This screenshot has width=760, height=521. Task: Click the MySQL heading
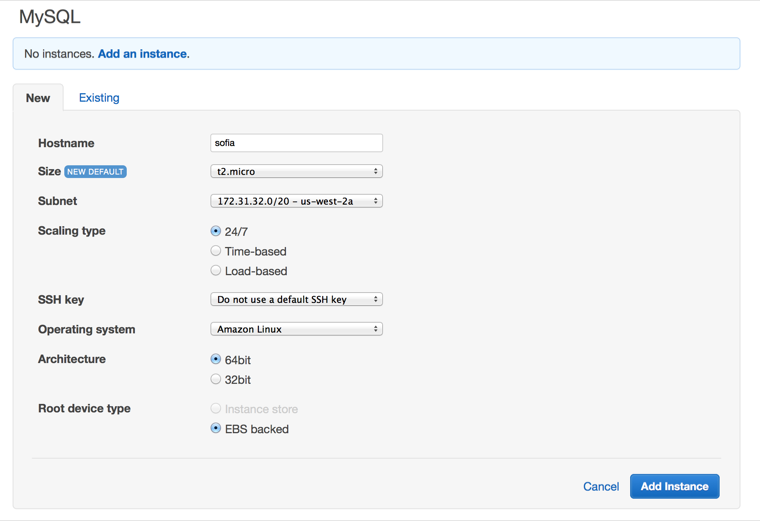click(49, 17)
